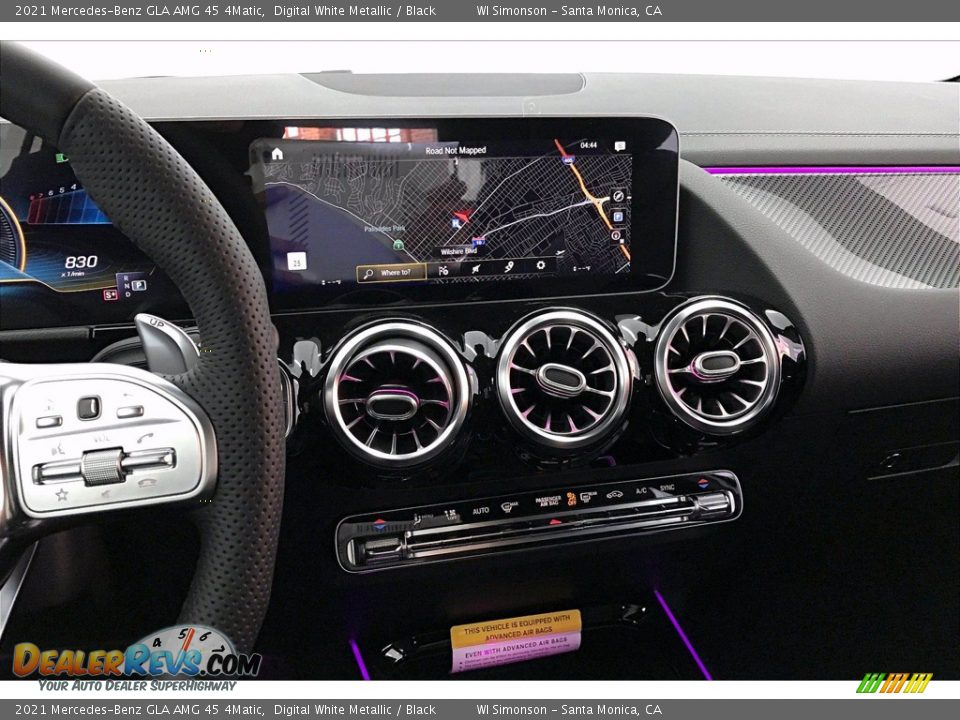Click the top caption '2021 Mercedes-Benz GLA AMG 45 4Matic'
Image resolution: width=960 pixels, height=720 pixels.
(140, 10)
